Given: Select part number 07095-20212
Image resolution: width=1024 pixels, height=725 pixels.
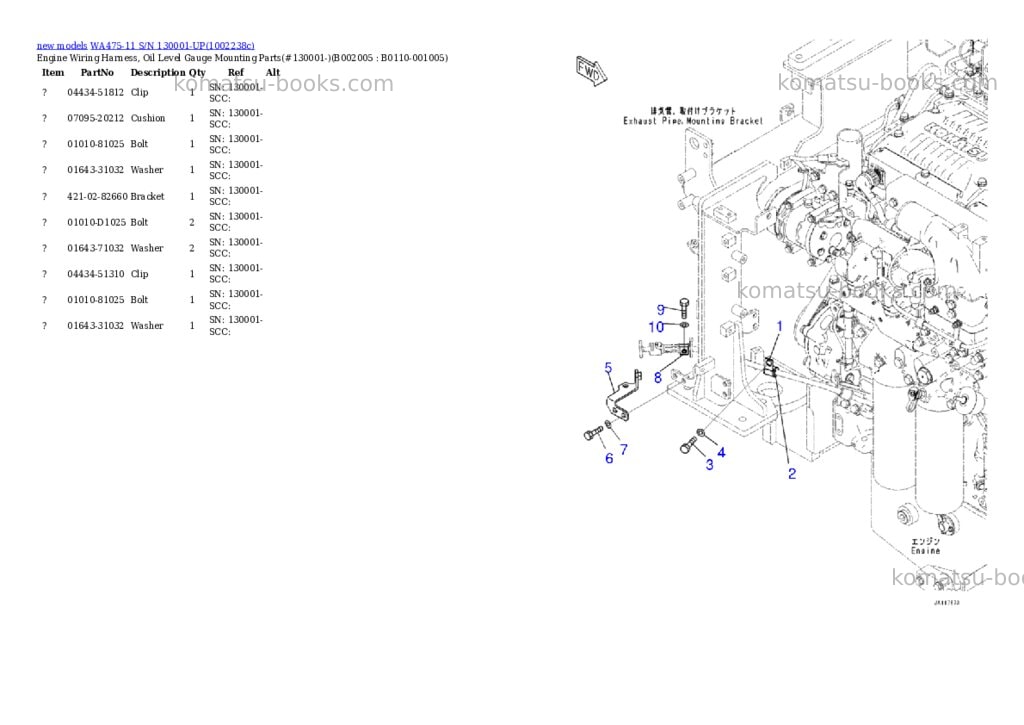Looking at the screenshot, I should [x=95, y=118].
